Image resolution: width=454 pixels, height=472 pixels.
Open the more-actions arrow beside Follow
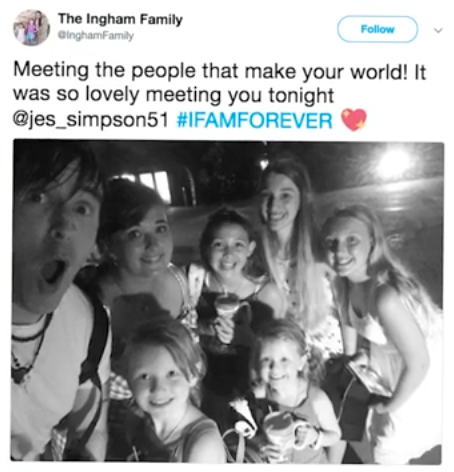439,30
